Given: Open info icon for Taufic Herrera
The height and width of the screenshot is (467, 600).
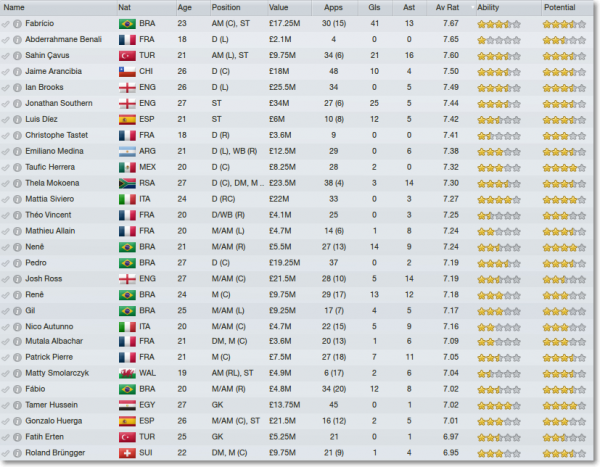Looking at the screenshot, I should click(x=17, y=168).
